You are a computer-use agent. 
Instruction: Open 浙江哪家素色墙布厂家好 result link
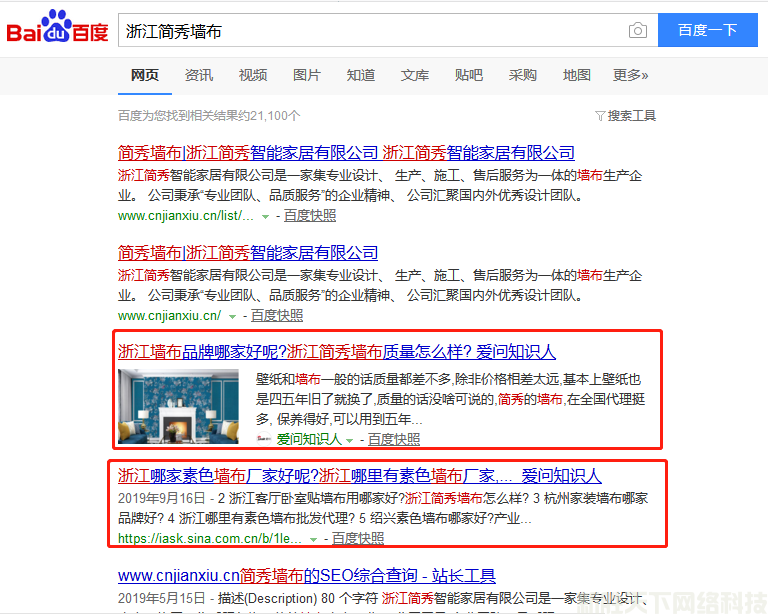click(360, 475)
